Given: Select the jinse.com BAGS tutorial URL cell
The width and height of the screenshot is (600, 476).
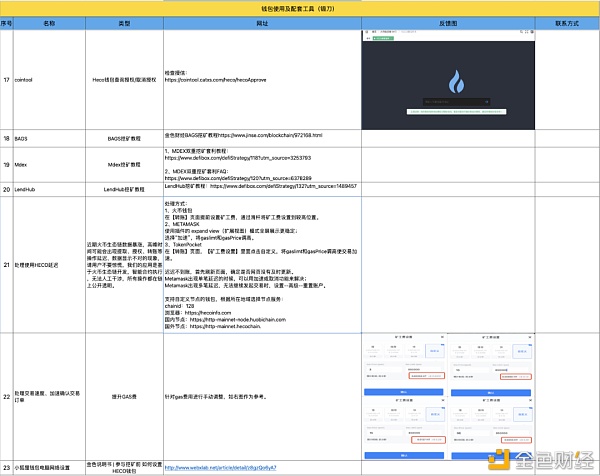Looking at the screenshot, I should 262,139.
